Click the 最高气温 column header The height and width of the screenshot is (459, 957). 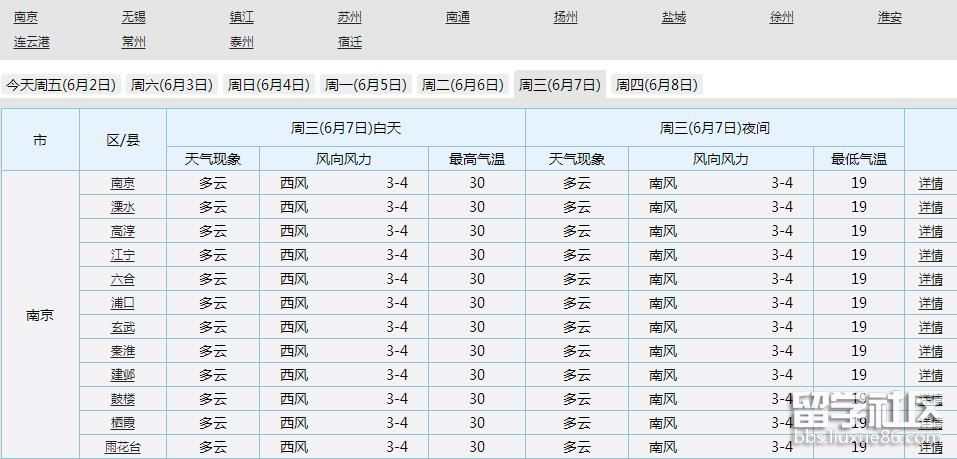point(477,159)
